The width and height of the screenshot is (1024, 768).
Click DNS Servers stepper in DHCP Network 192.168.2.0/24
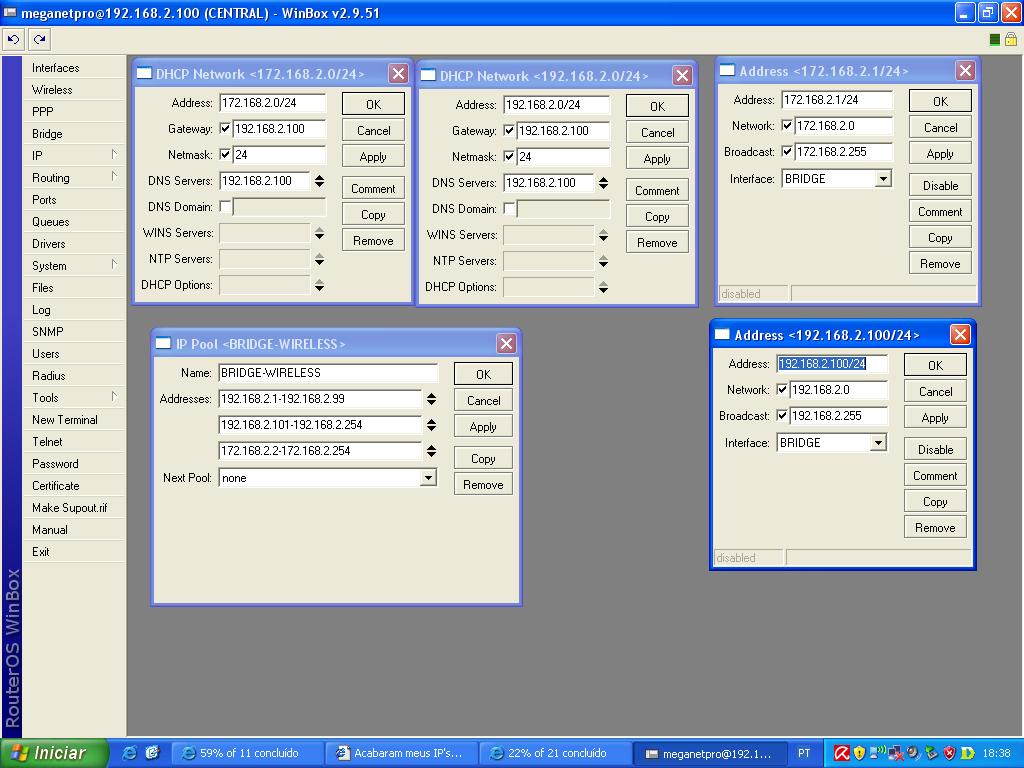click(x=603, y=183)
